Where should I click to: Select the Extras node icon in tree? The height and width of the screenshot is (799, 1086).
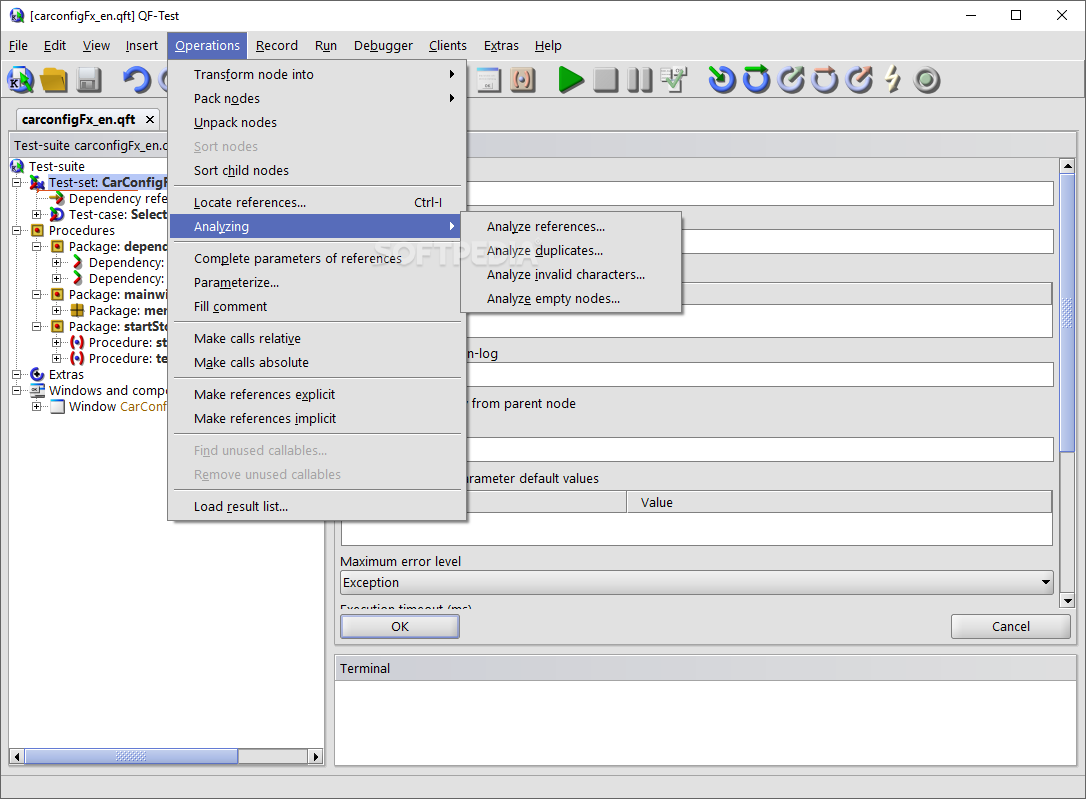coord(37,375)
